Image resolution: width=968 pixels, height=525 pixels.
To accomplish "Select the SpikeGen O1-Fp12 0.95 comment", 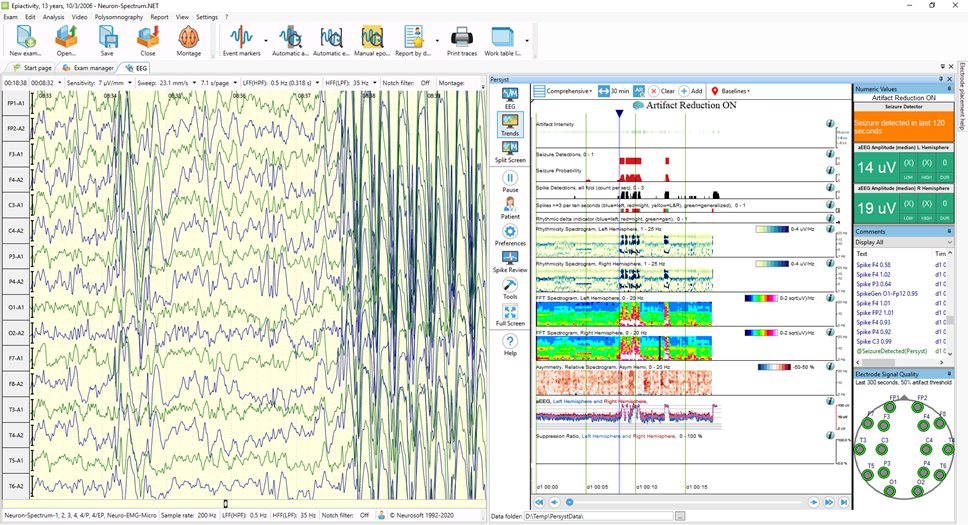I will point(887,293).
